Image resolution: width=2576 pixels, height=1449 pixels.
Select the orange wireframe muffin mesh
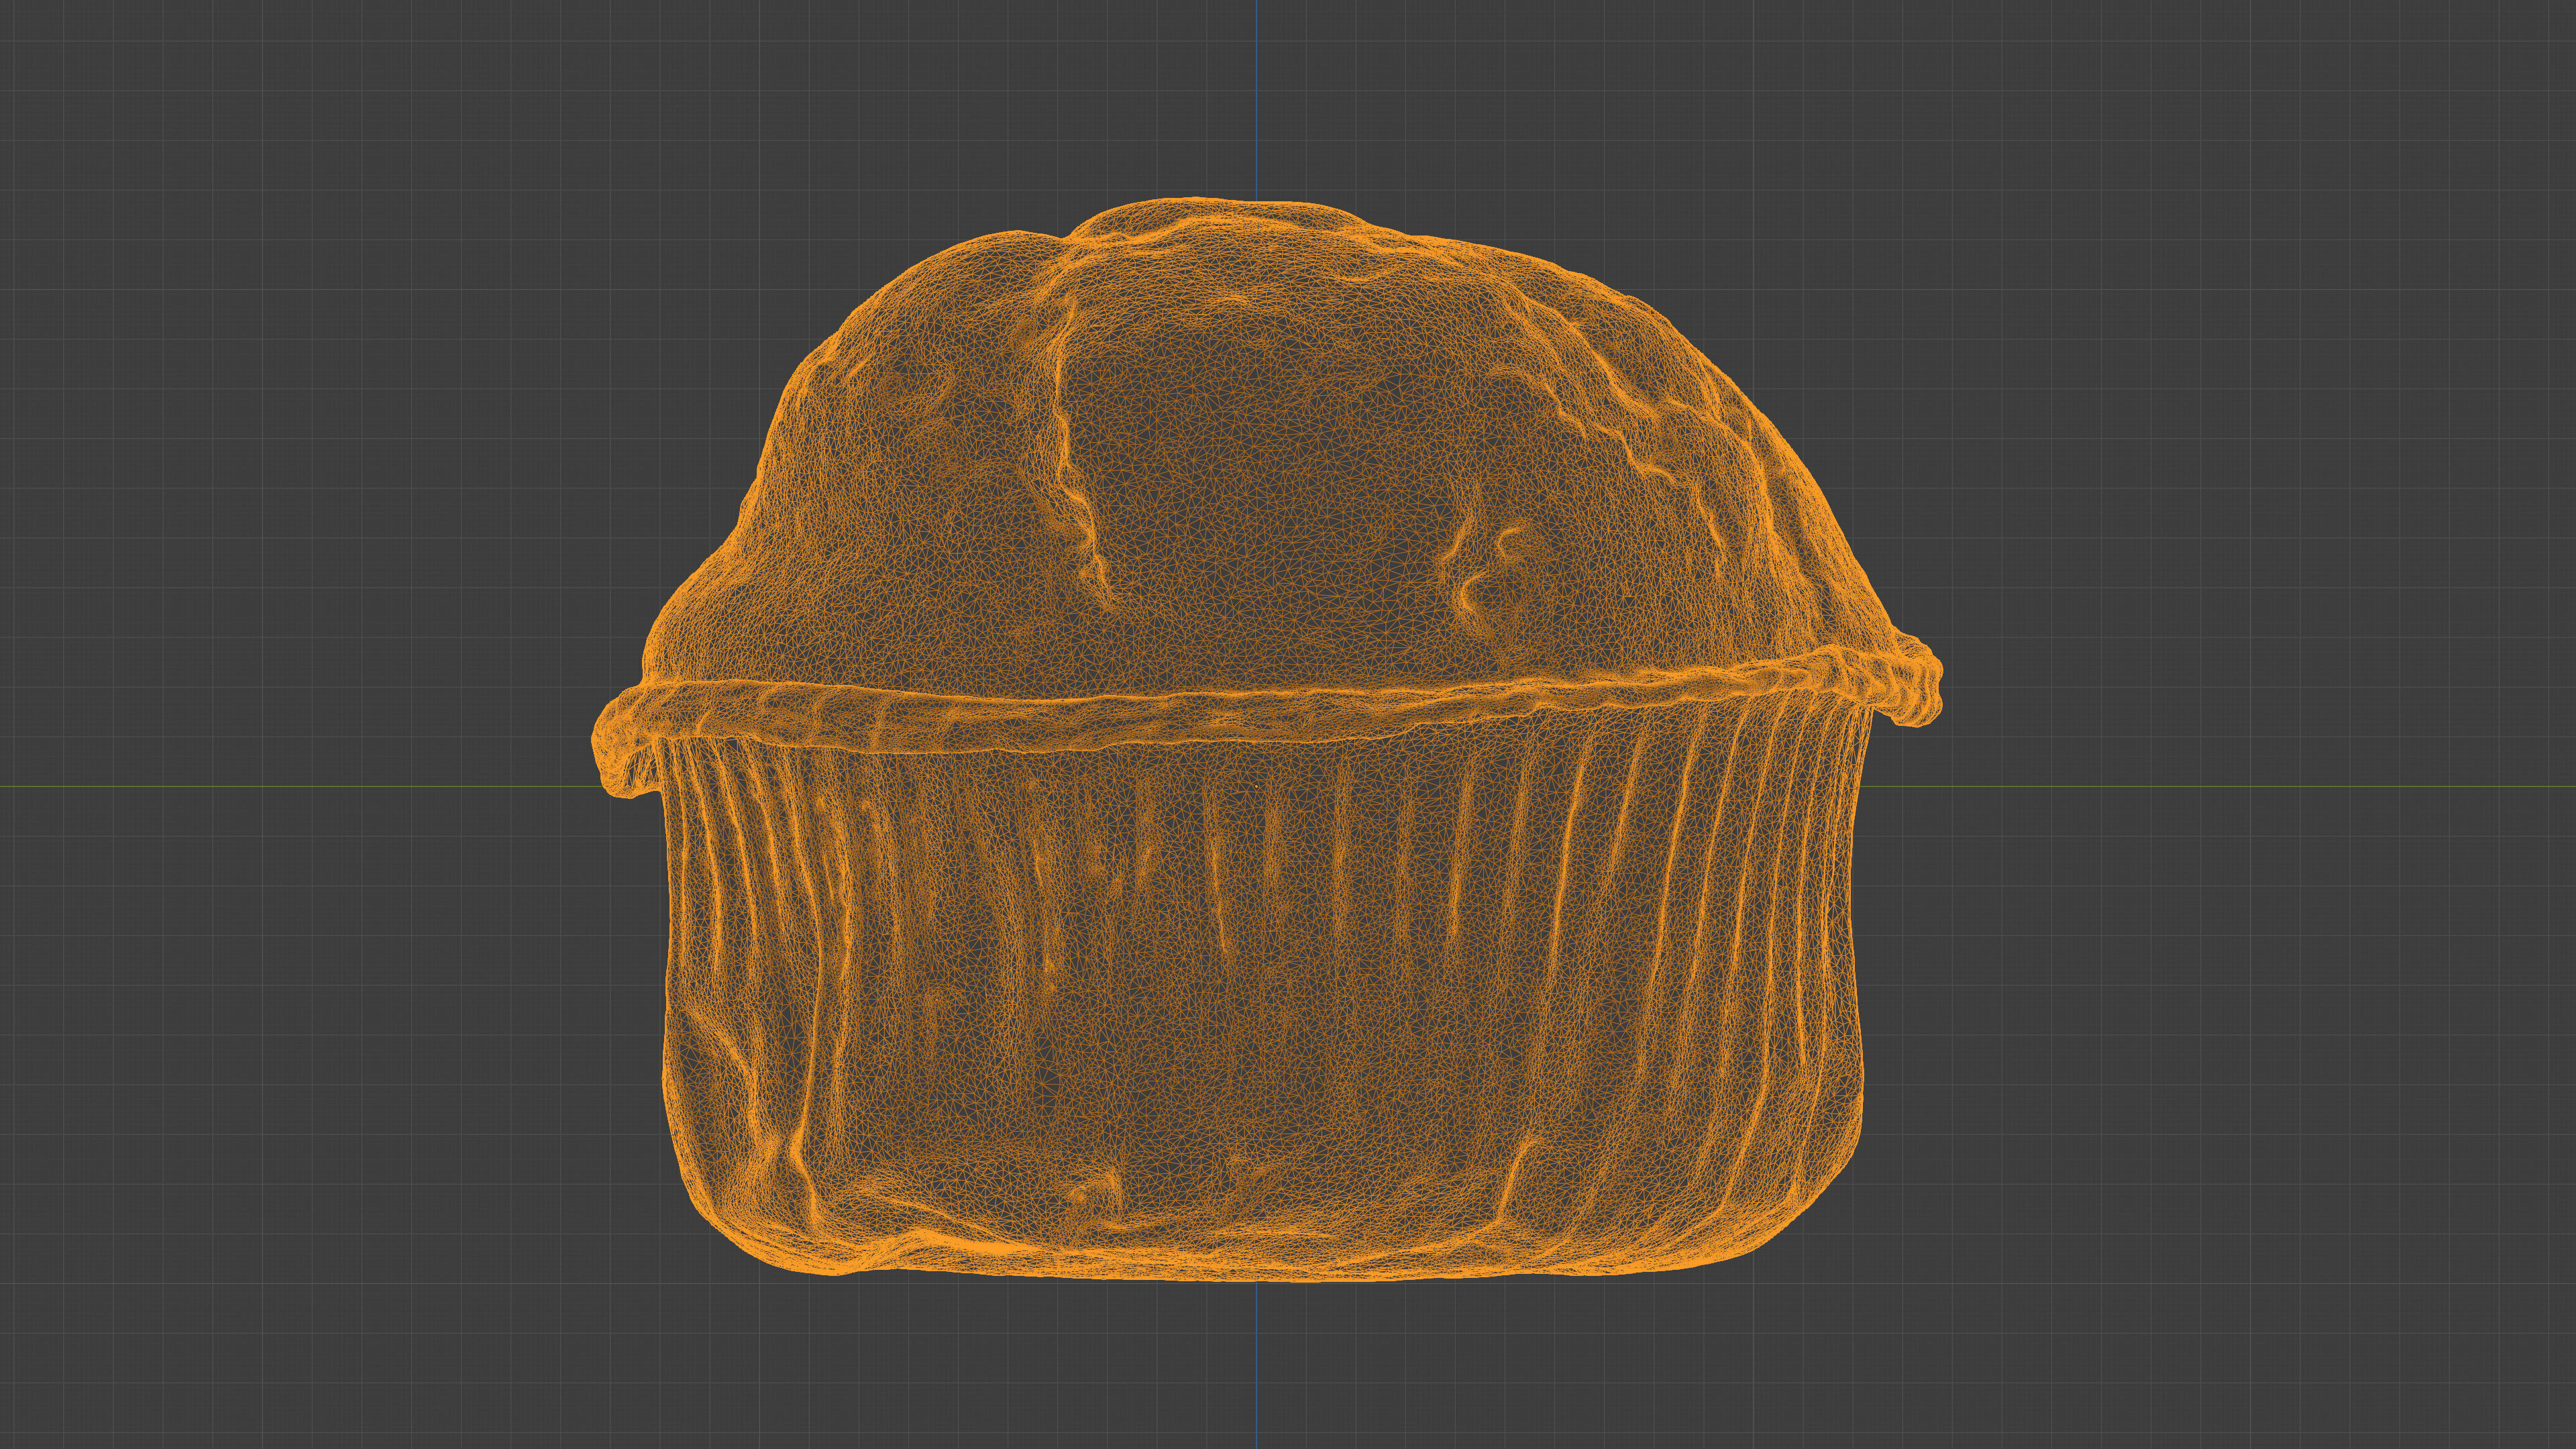[x=1266, y=740]
